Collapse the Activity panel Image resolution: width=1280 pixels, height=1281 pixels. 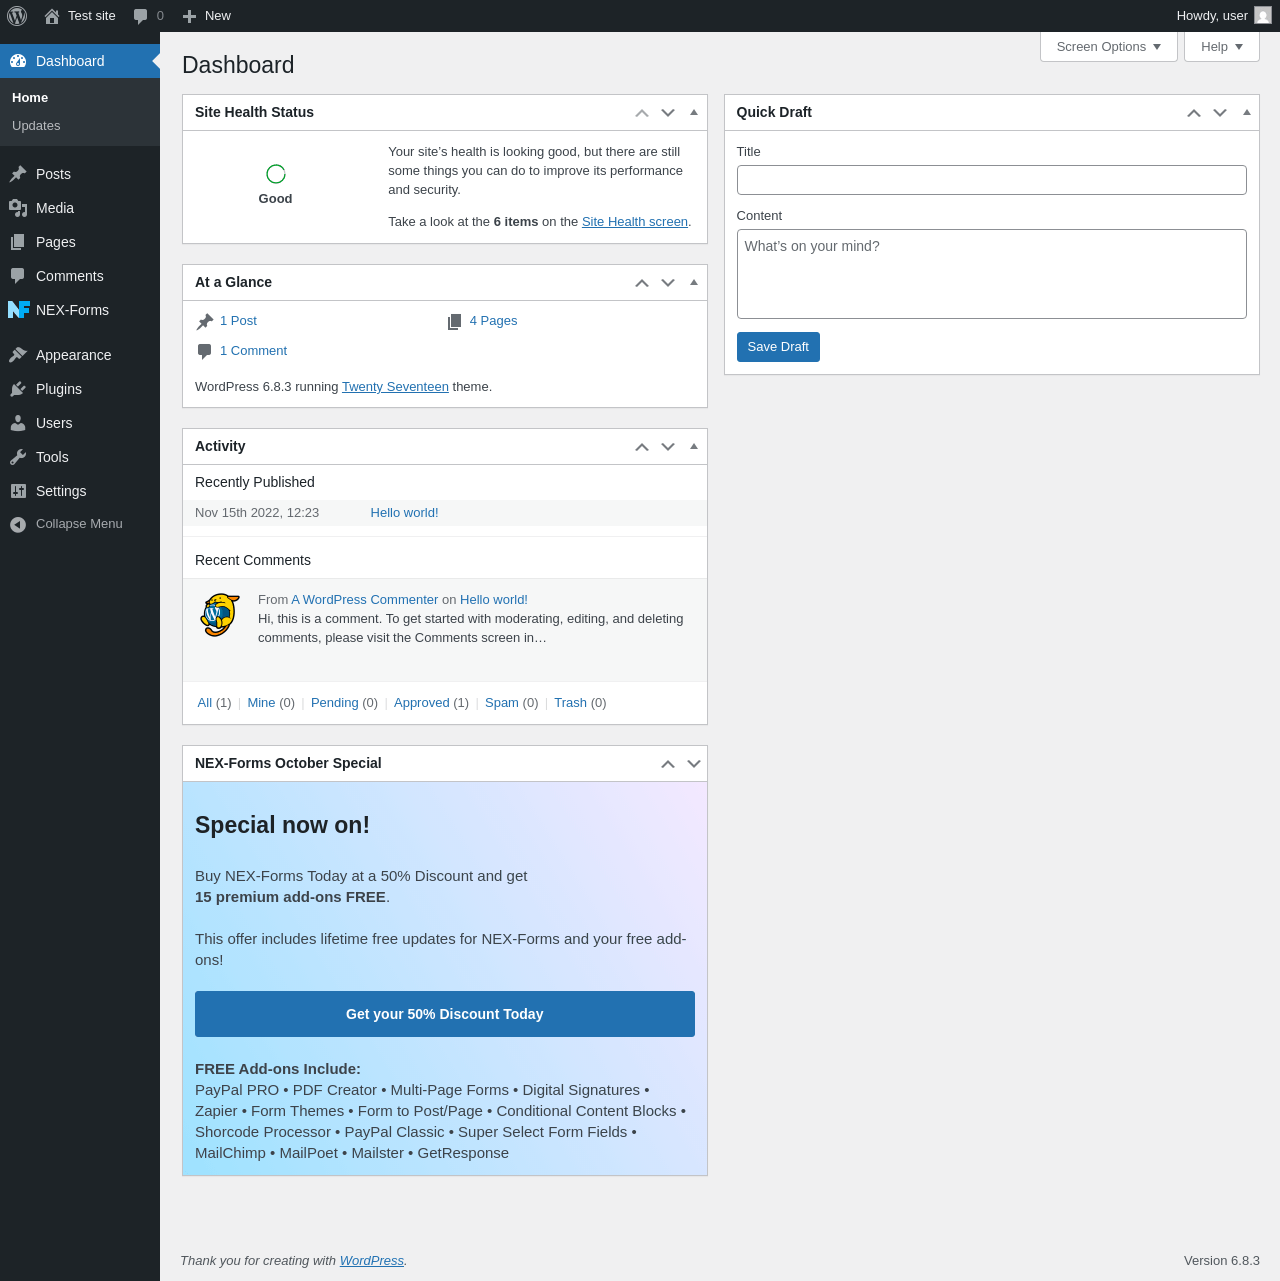[694, 446]
